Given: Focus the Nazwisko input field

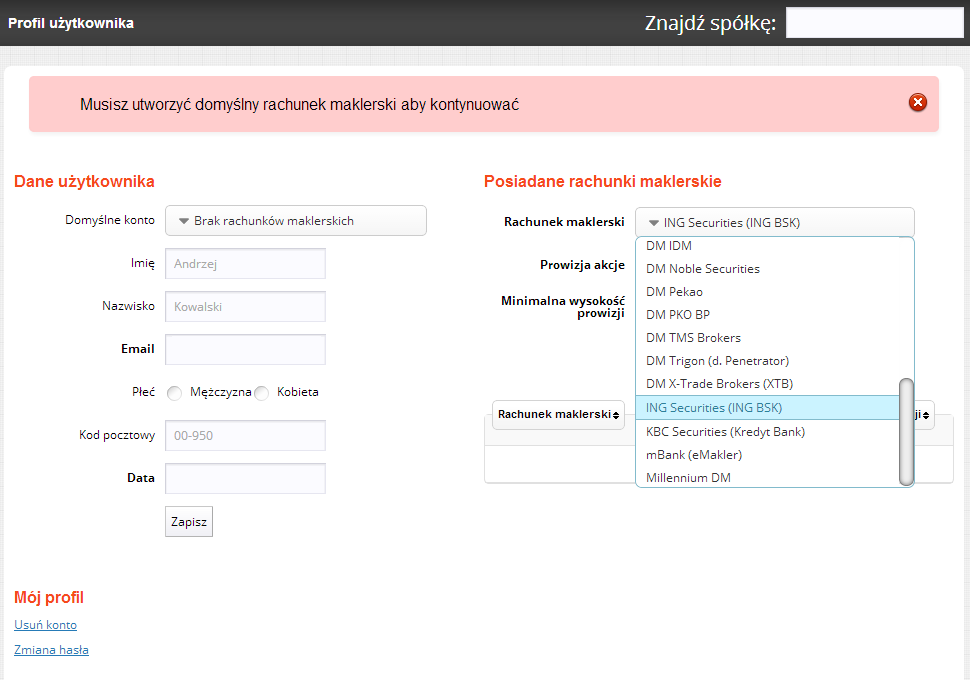Looking at the screenshot, I should (x=245, y=306).
